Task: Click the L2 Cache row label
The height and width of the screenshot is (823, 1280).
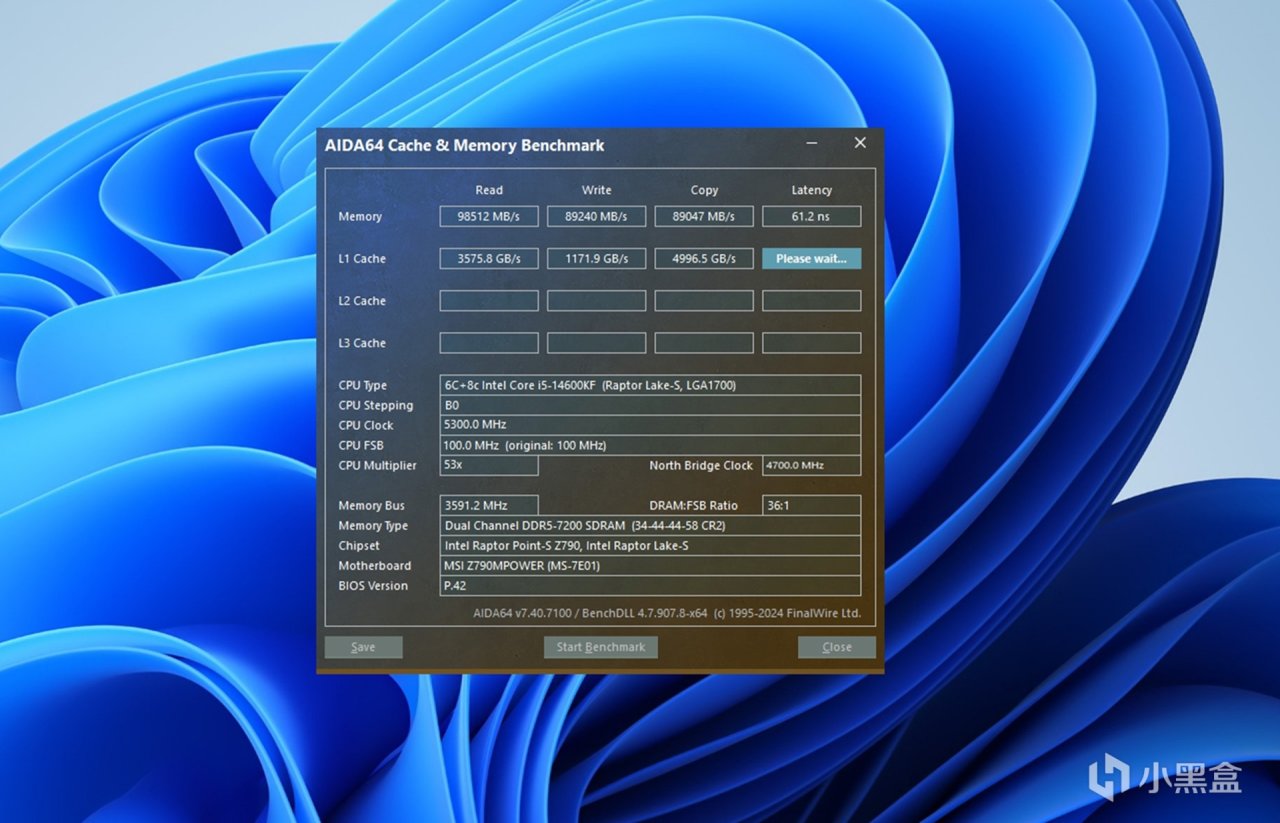Action: (x=362, y=301)
